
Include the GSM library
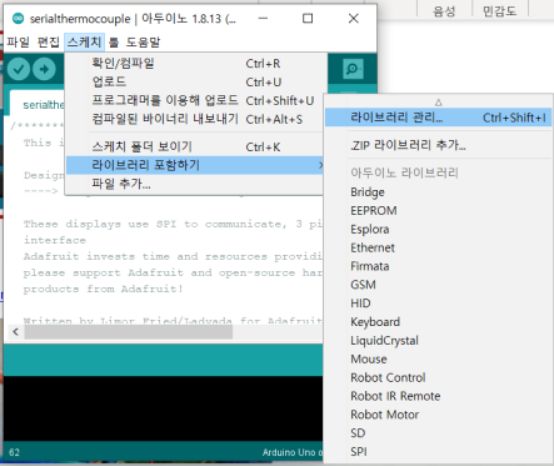[438, 285]
